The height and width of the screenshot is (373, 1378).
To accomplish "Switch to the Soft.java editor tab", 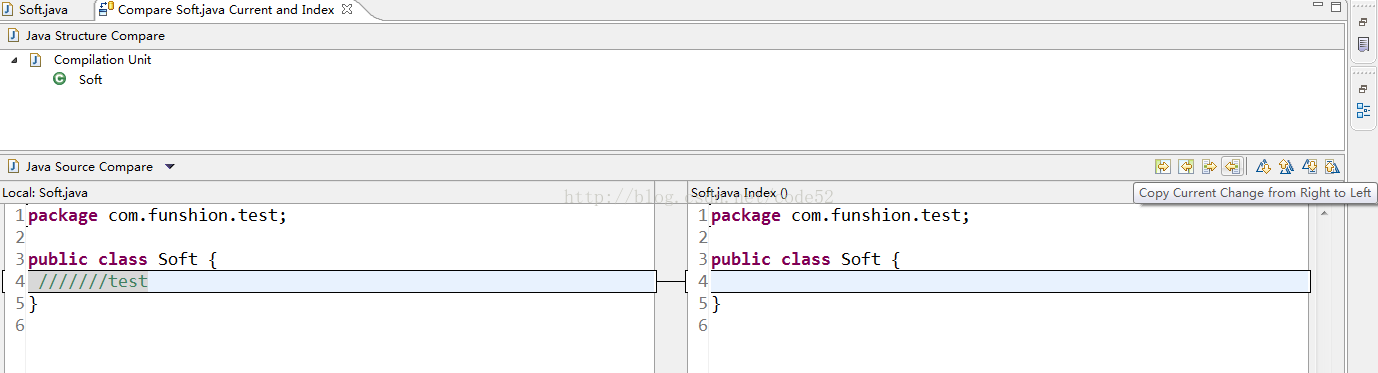I will [x=43, y=10].
